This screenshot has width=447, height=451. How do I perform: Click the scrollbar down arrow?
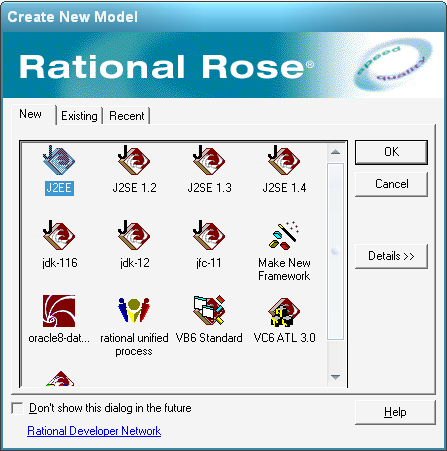pyautogui.click(x=335, y=377)
